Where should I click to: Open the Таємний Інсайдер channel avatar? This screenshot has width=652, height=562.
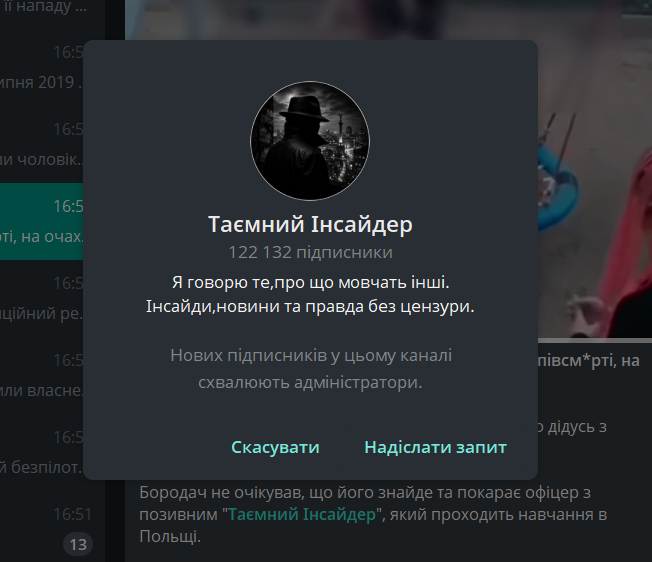pos(310,141)
